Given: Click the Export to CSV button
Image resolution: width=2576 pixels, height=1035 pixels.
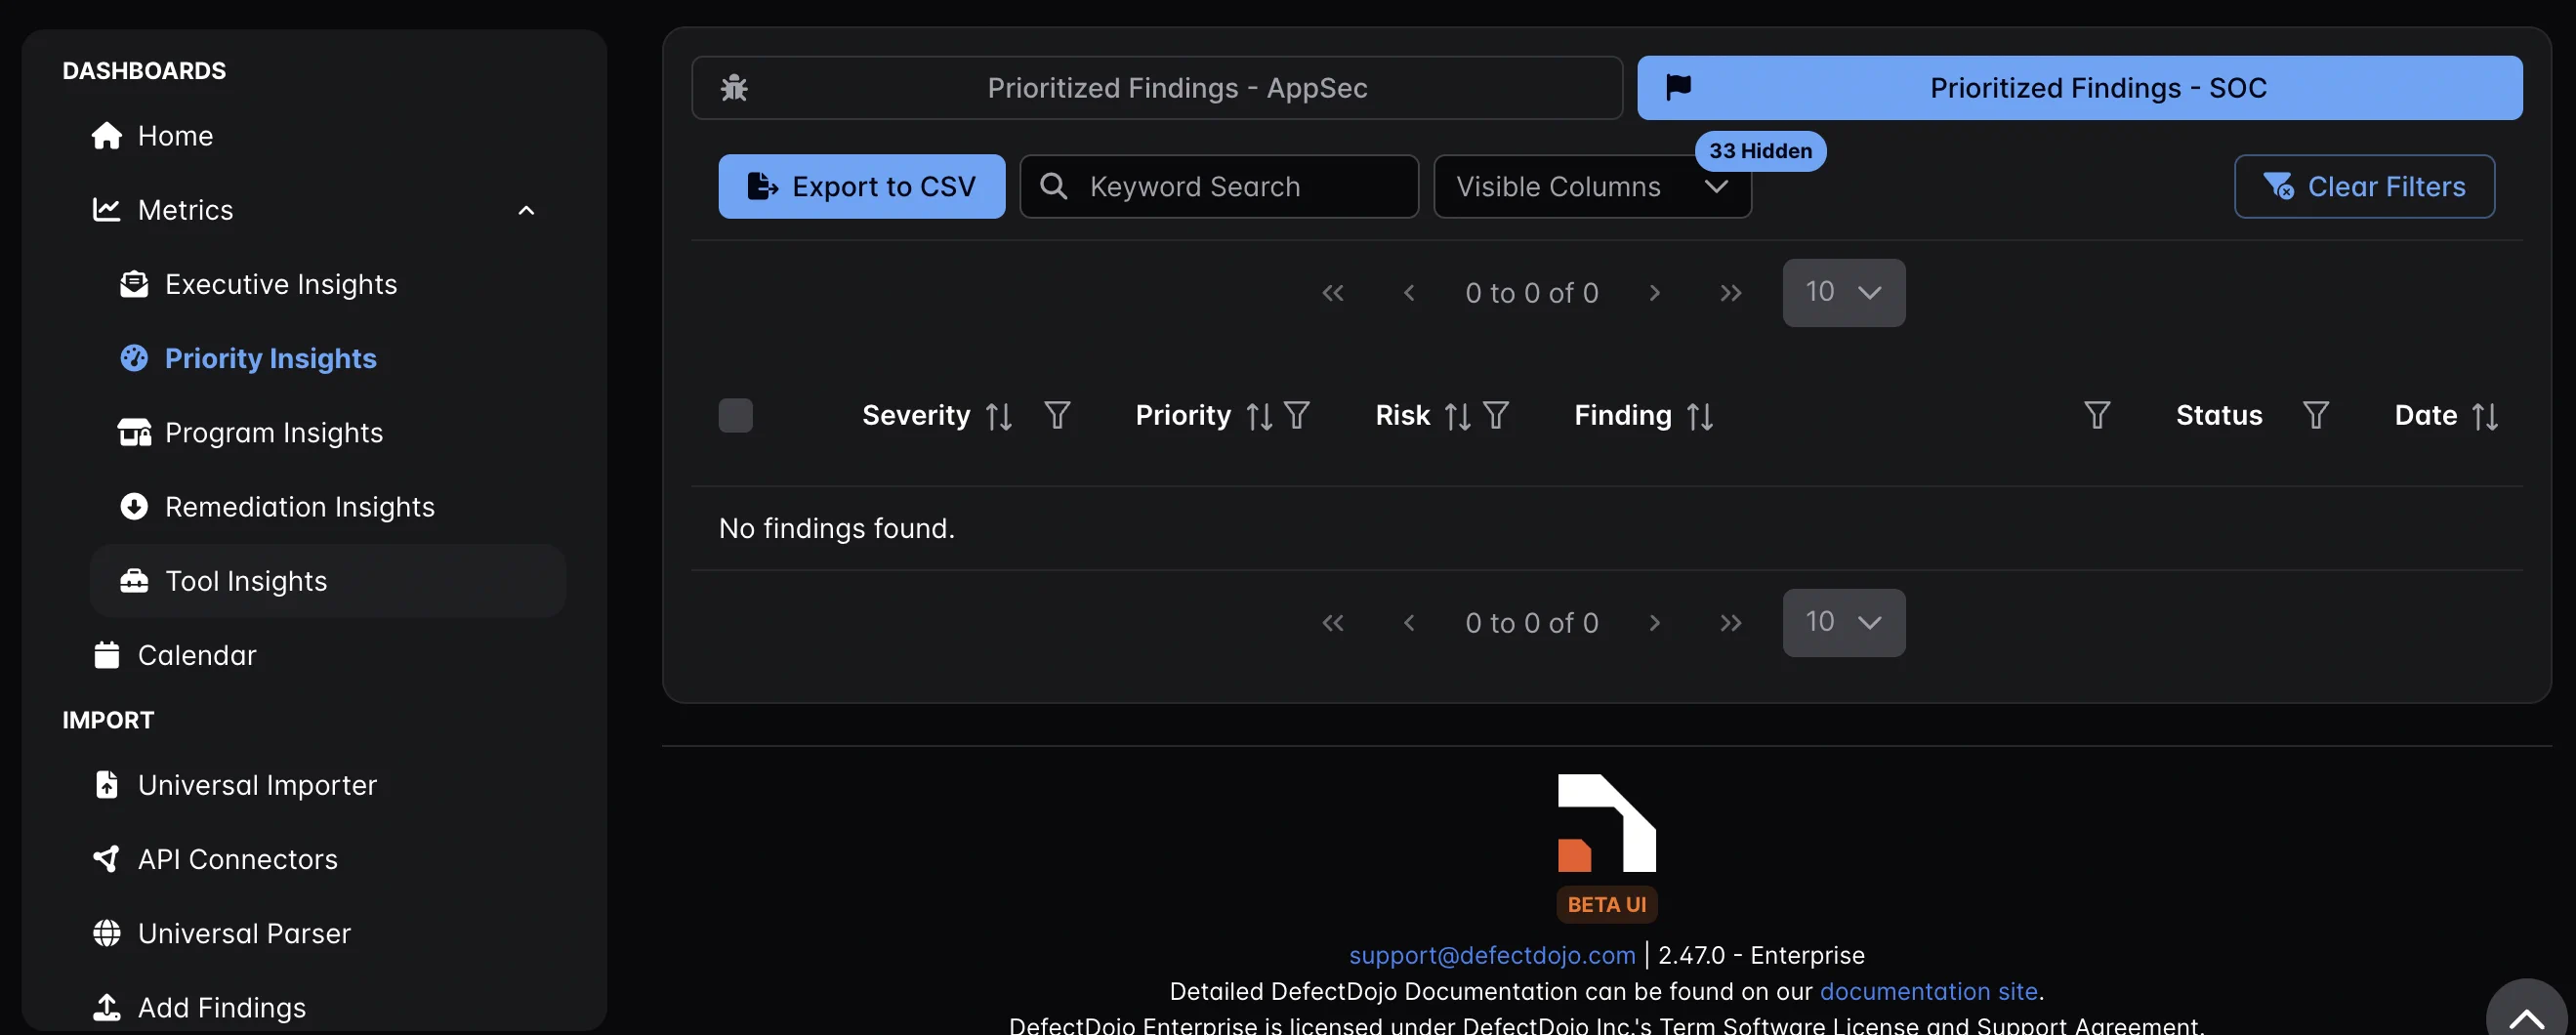Looking at the screenshot, I should pyautogui.click(x=861, y=186).
